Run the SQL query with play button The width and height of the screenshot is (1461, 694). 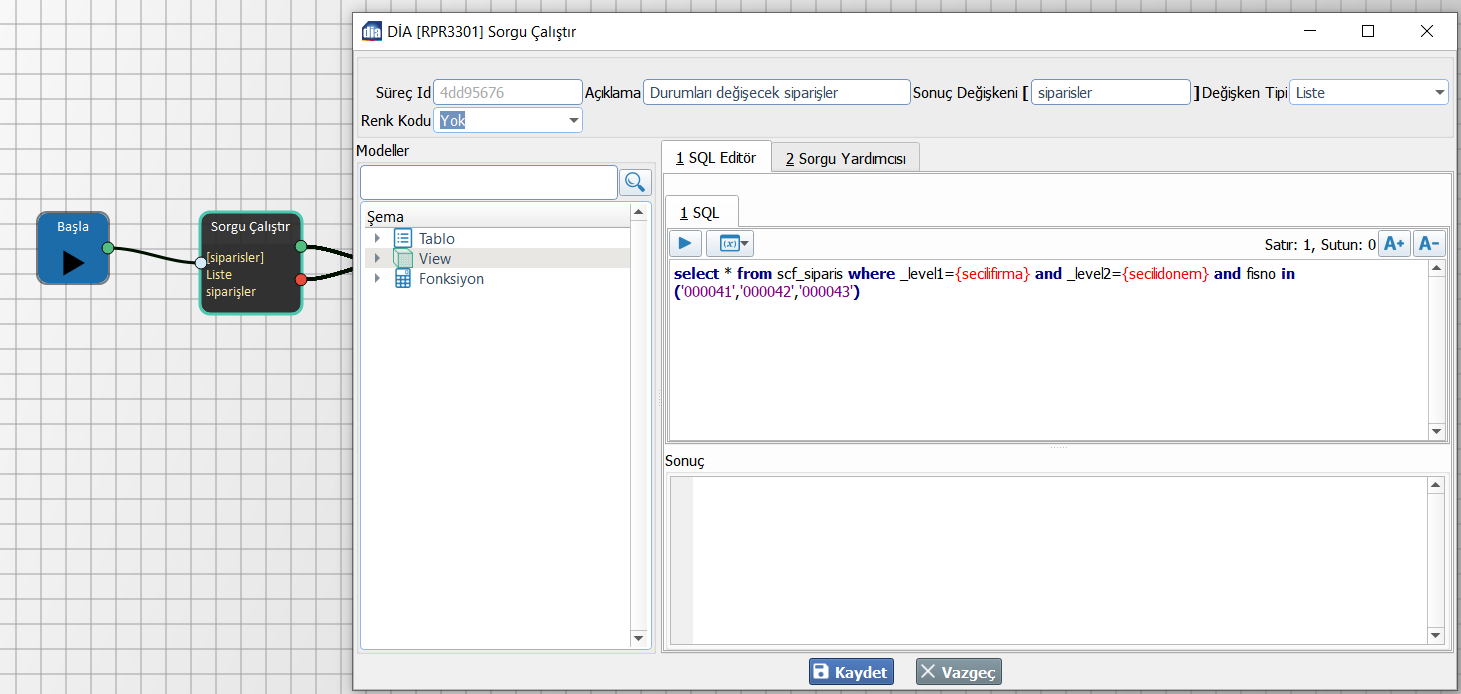click(x=685, y=243)
